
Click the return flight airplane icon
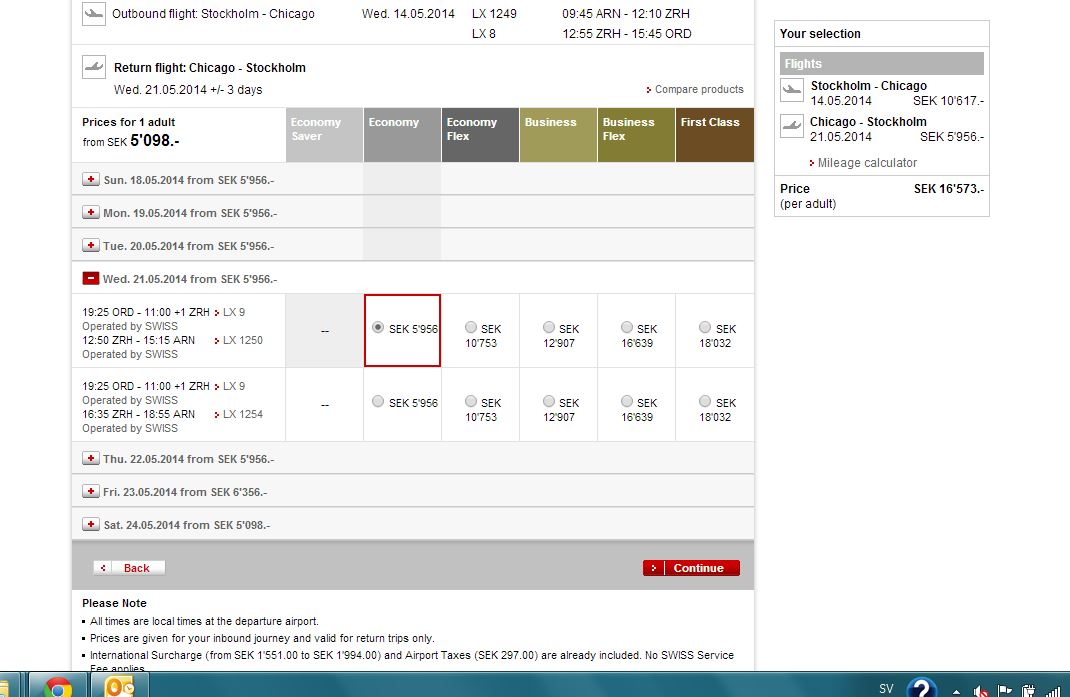(94, 68)
